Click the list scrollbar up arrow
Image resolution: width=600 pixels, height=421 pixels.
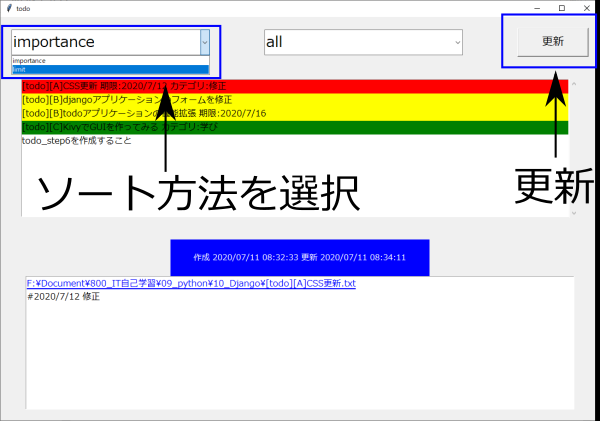tap(574, 84)
